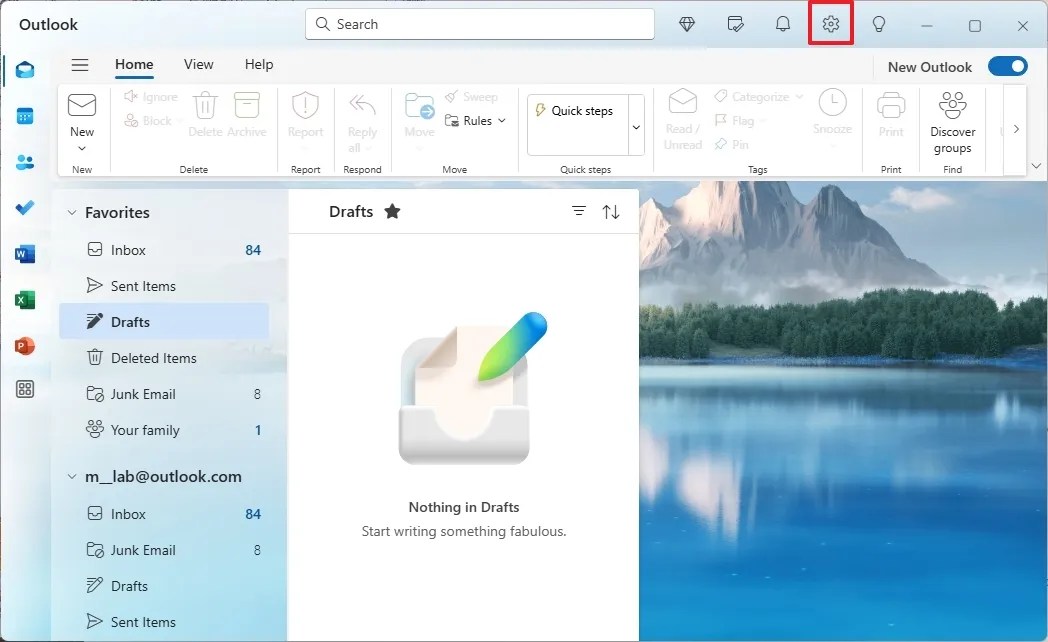Open the Notifications bell in the title bar
This screenshot has width=1048, height=642.
click(x=783, y=24)
